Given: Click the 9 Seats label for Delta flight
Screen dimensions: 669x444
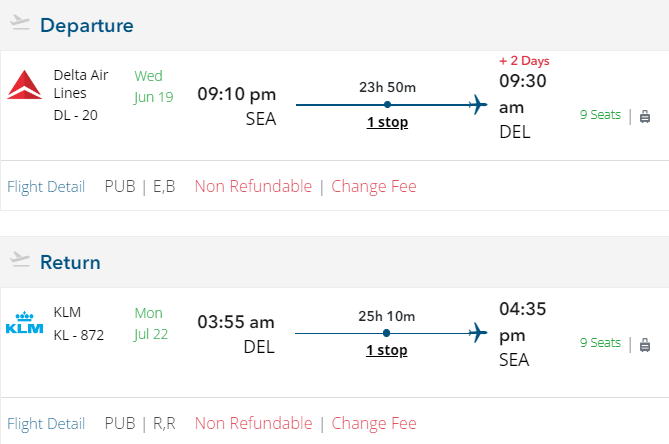Looking at the screenshot, I should (600, 115).
